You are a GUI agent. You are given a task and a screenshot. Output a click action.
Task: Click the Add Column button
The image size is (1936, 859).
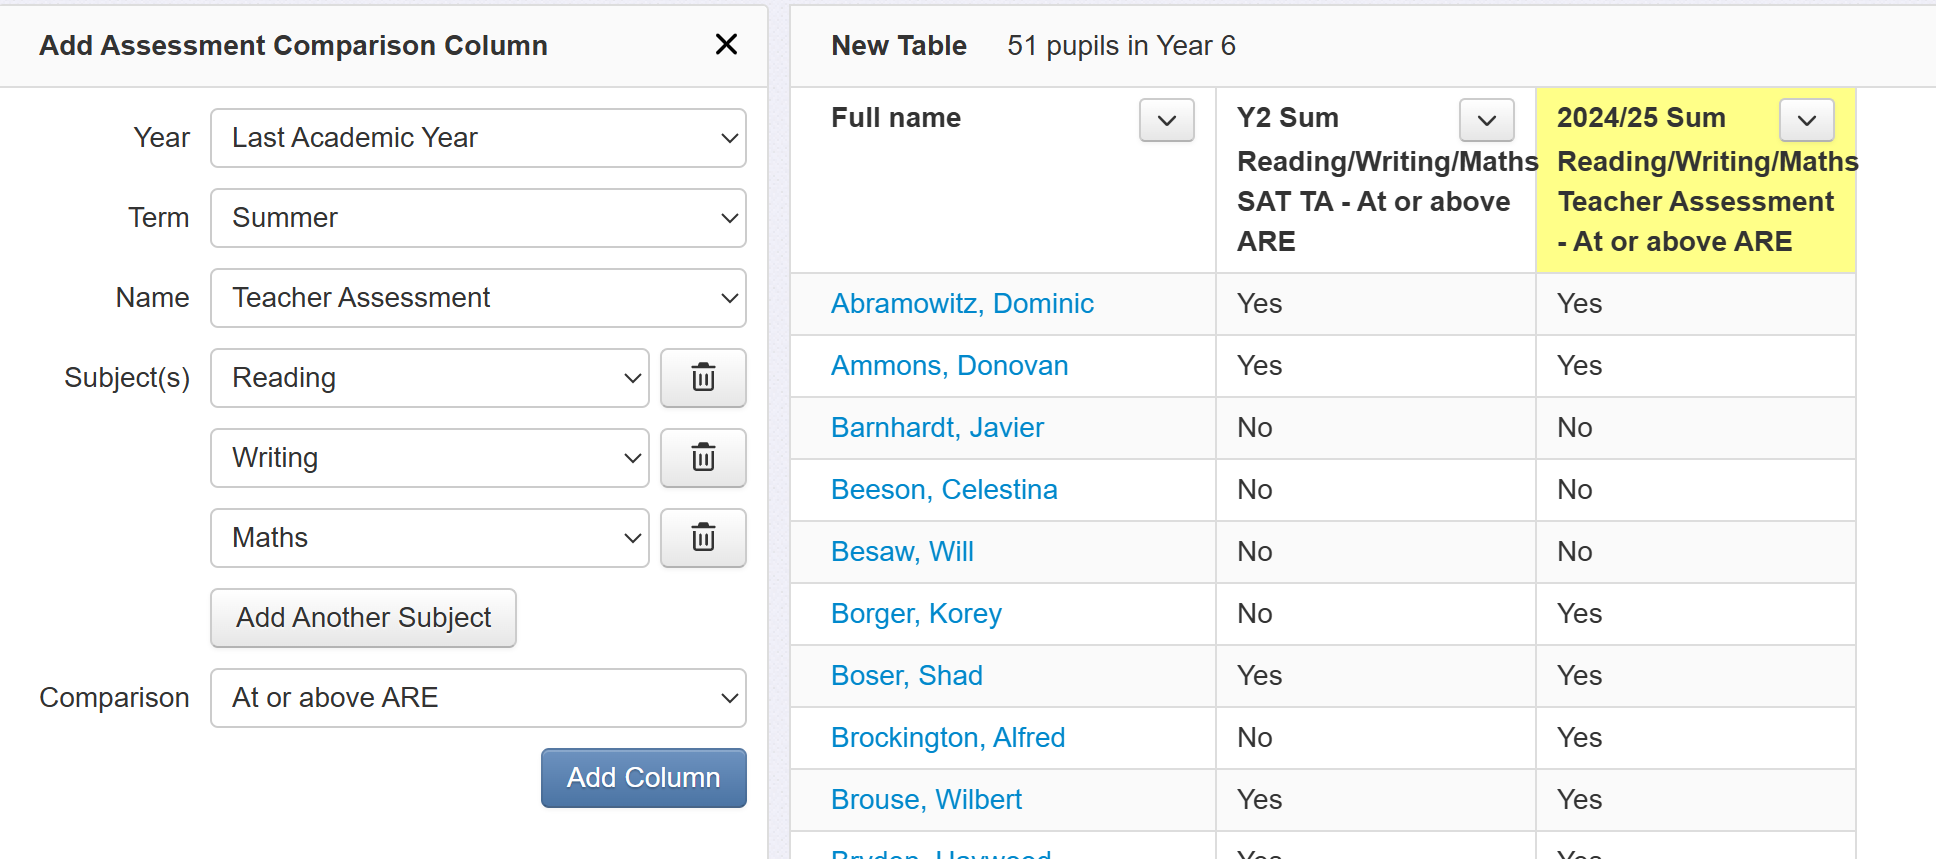pos(643,778)
